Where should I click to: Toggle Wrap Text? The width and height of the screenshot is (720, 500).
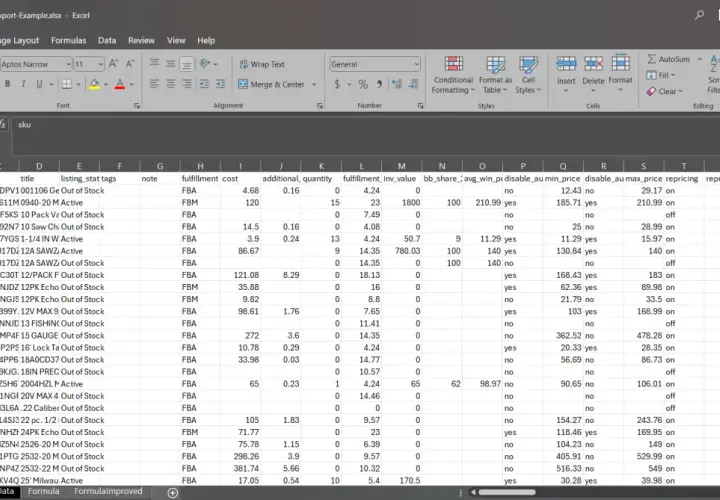pos(262,64)
